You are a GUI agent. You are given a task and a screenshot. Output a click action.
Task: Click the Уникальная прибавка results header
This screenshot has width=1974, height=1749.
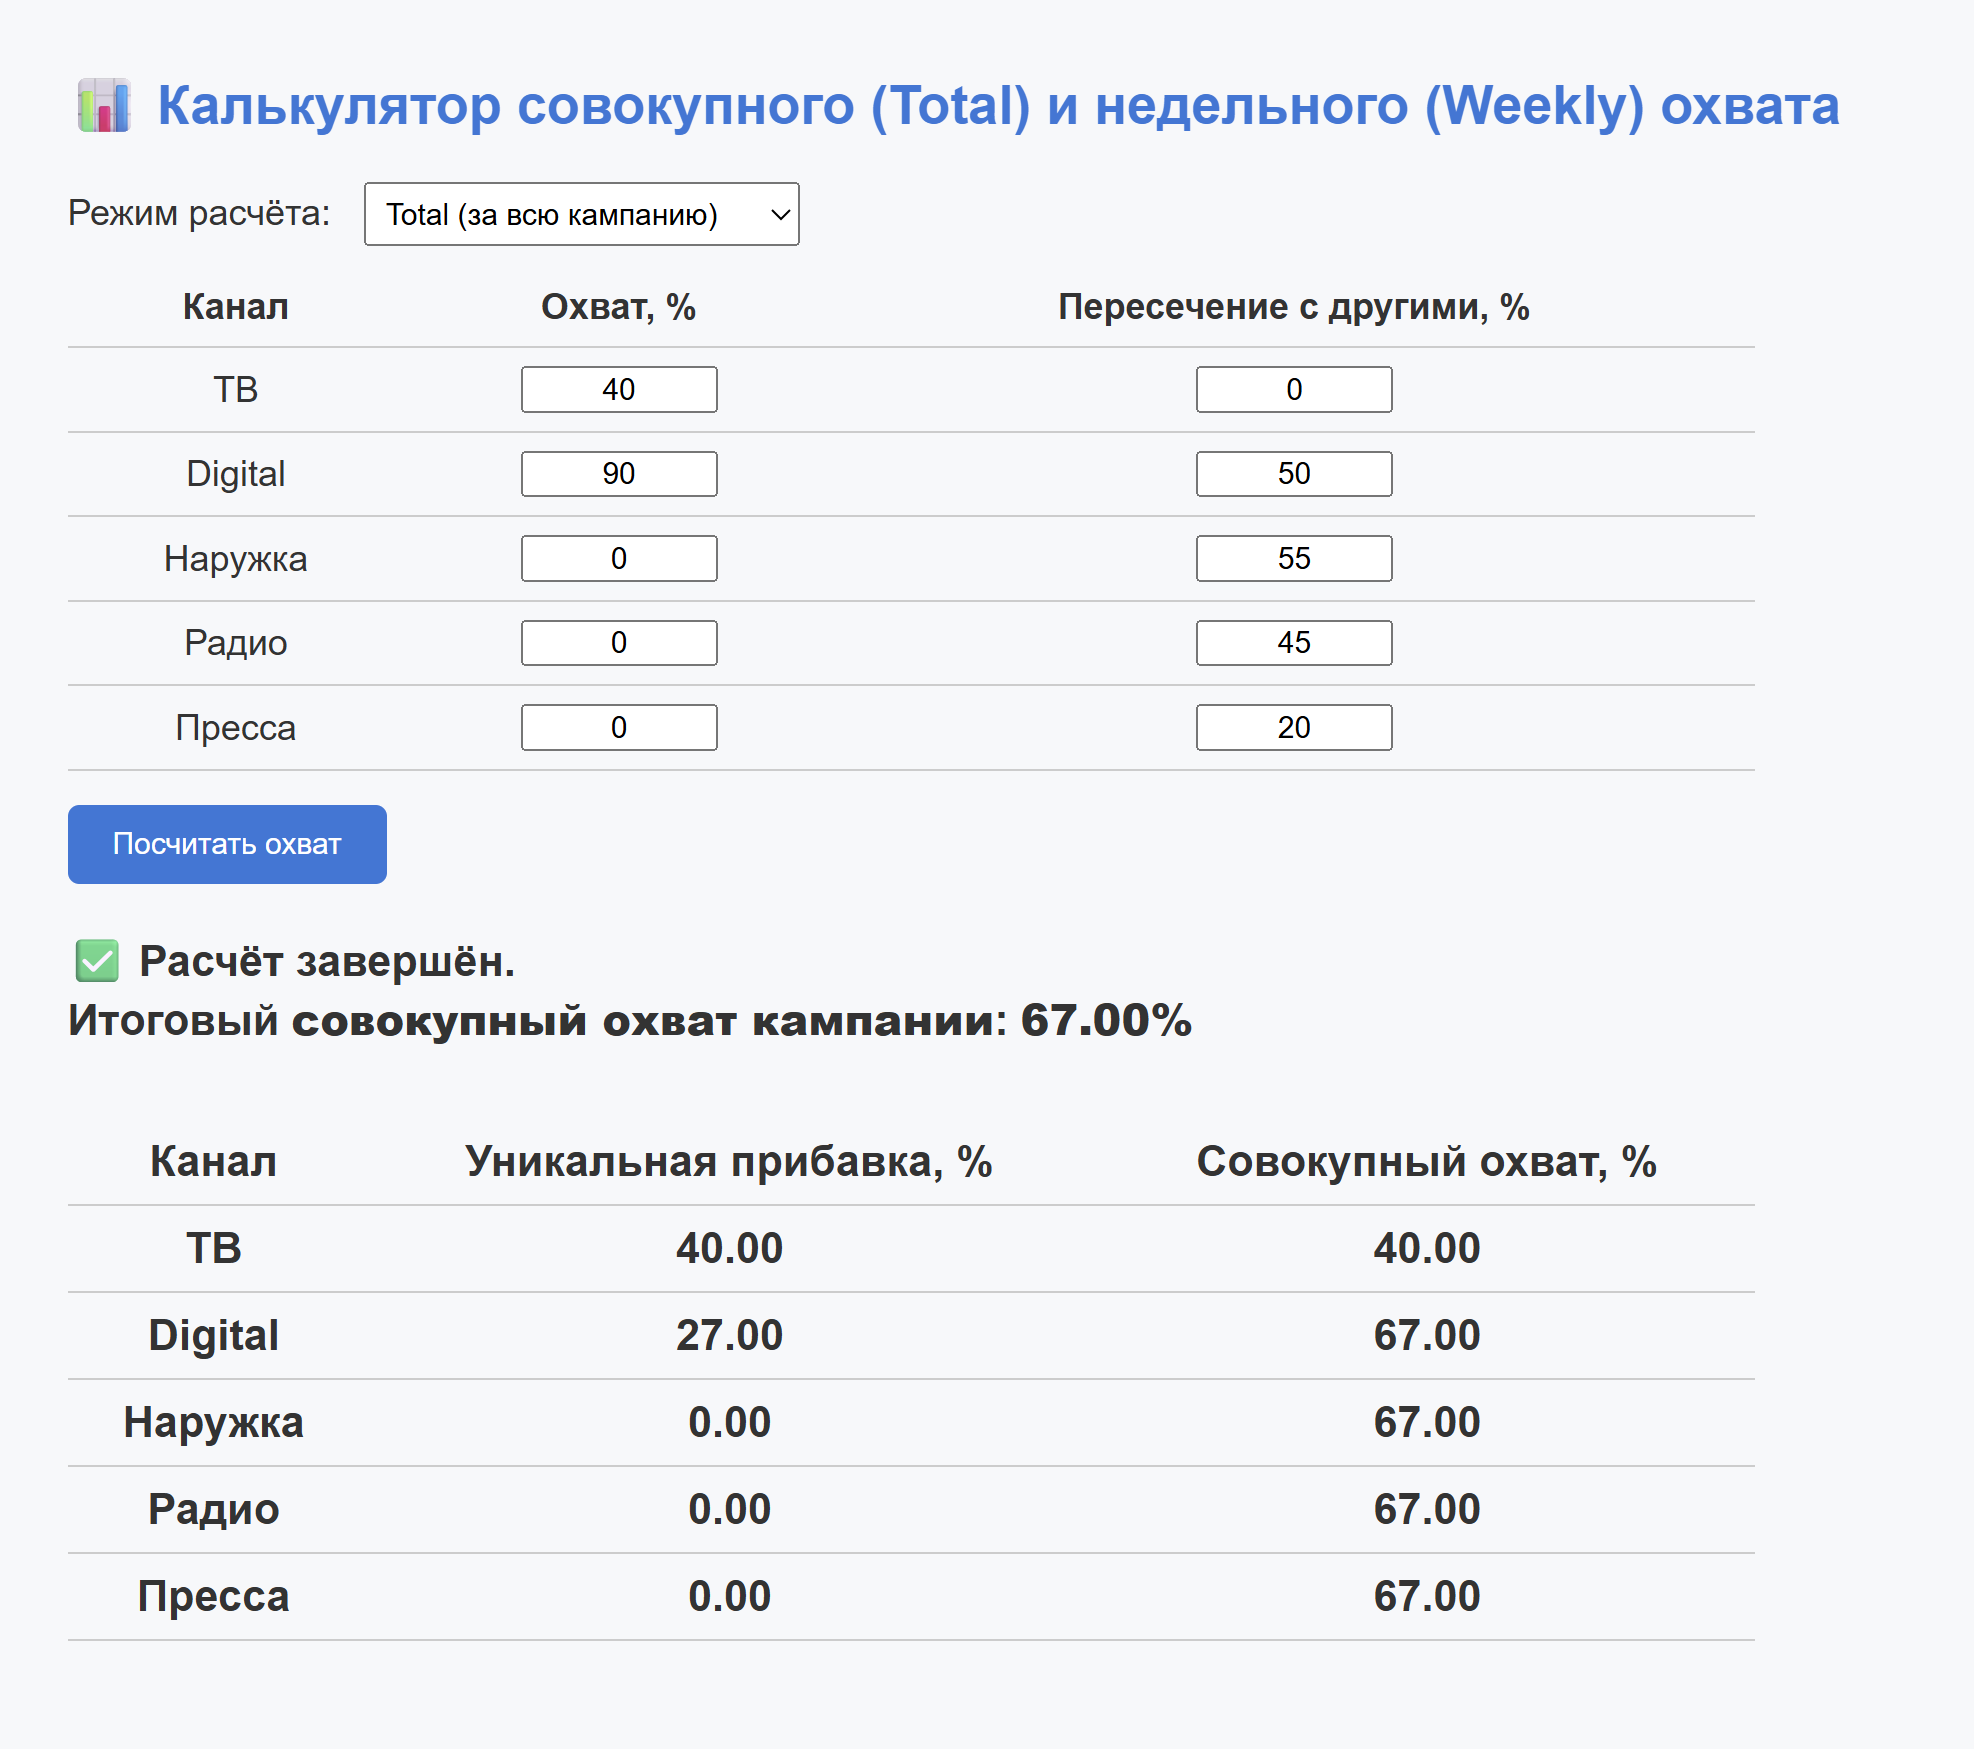pos(728,1162)
